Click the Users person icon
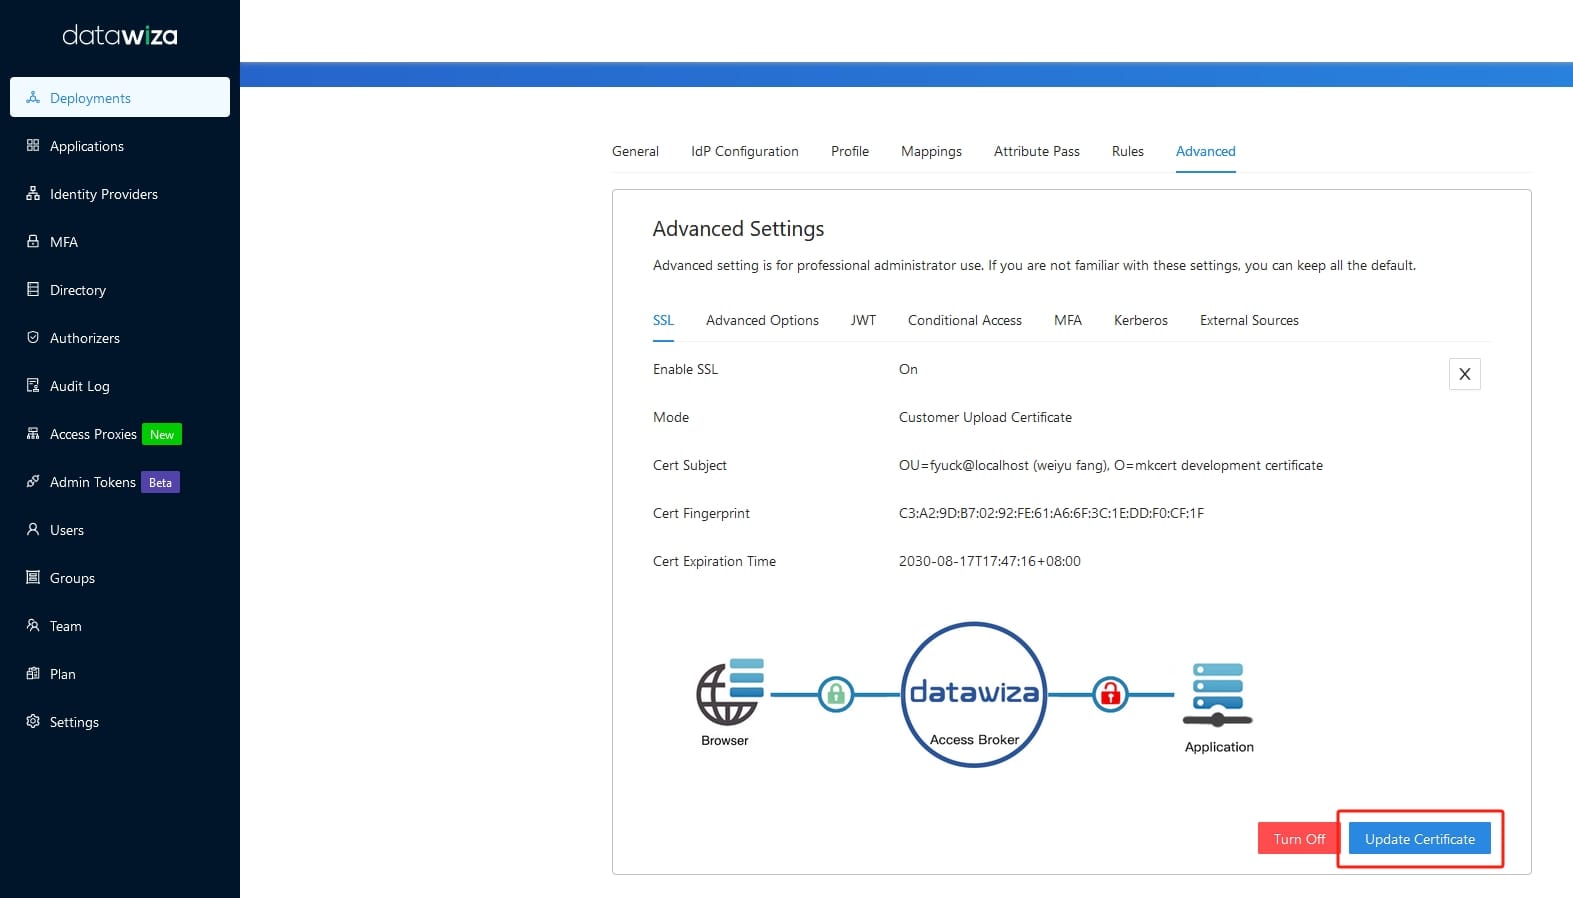The width and height of the screenshot is (1573, 898). click(33, 529)
